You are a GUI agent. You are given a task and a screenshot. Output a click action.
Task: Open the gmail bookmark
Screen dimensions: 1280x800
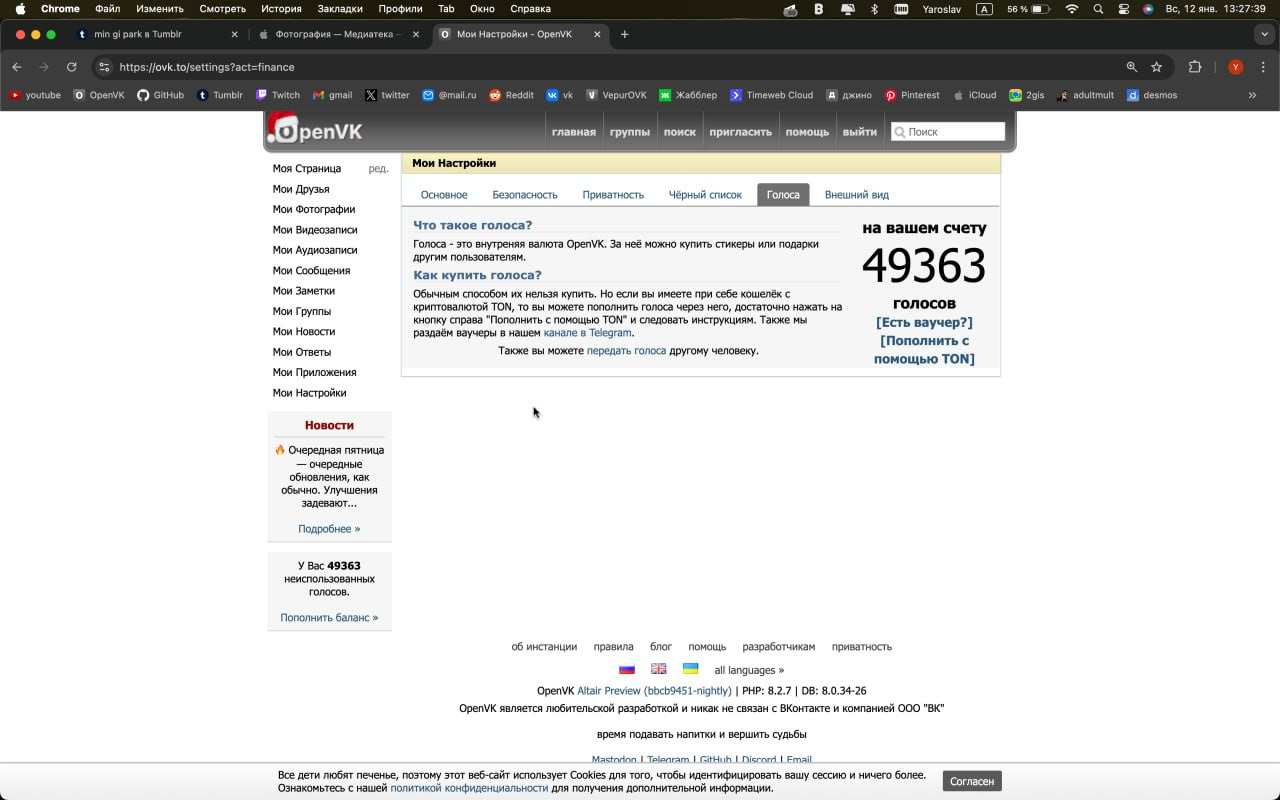click(x=332, y=95)
